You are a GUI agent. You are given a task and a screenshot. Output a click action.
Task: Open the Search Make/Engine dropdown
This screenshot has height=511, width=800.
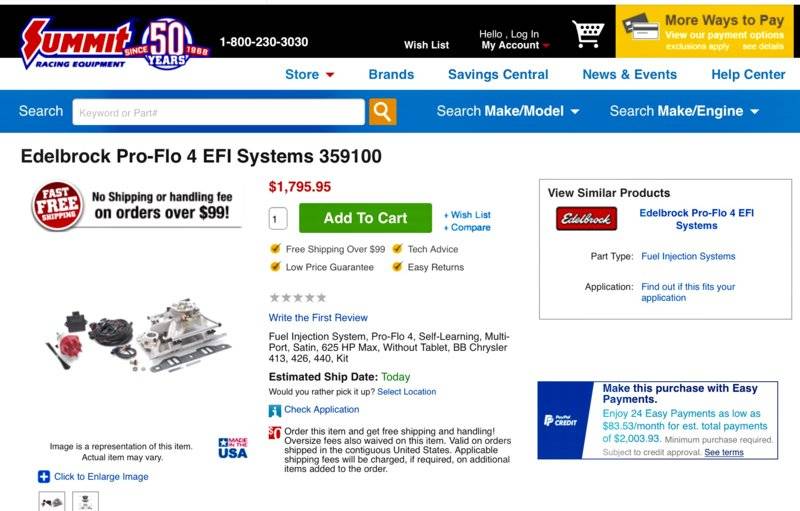click(684, 111)
